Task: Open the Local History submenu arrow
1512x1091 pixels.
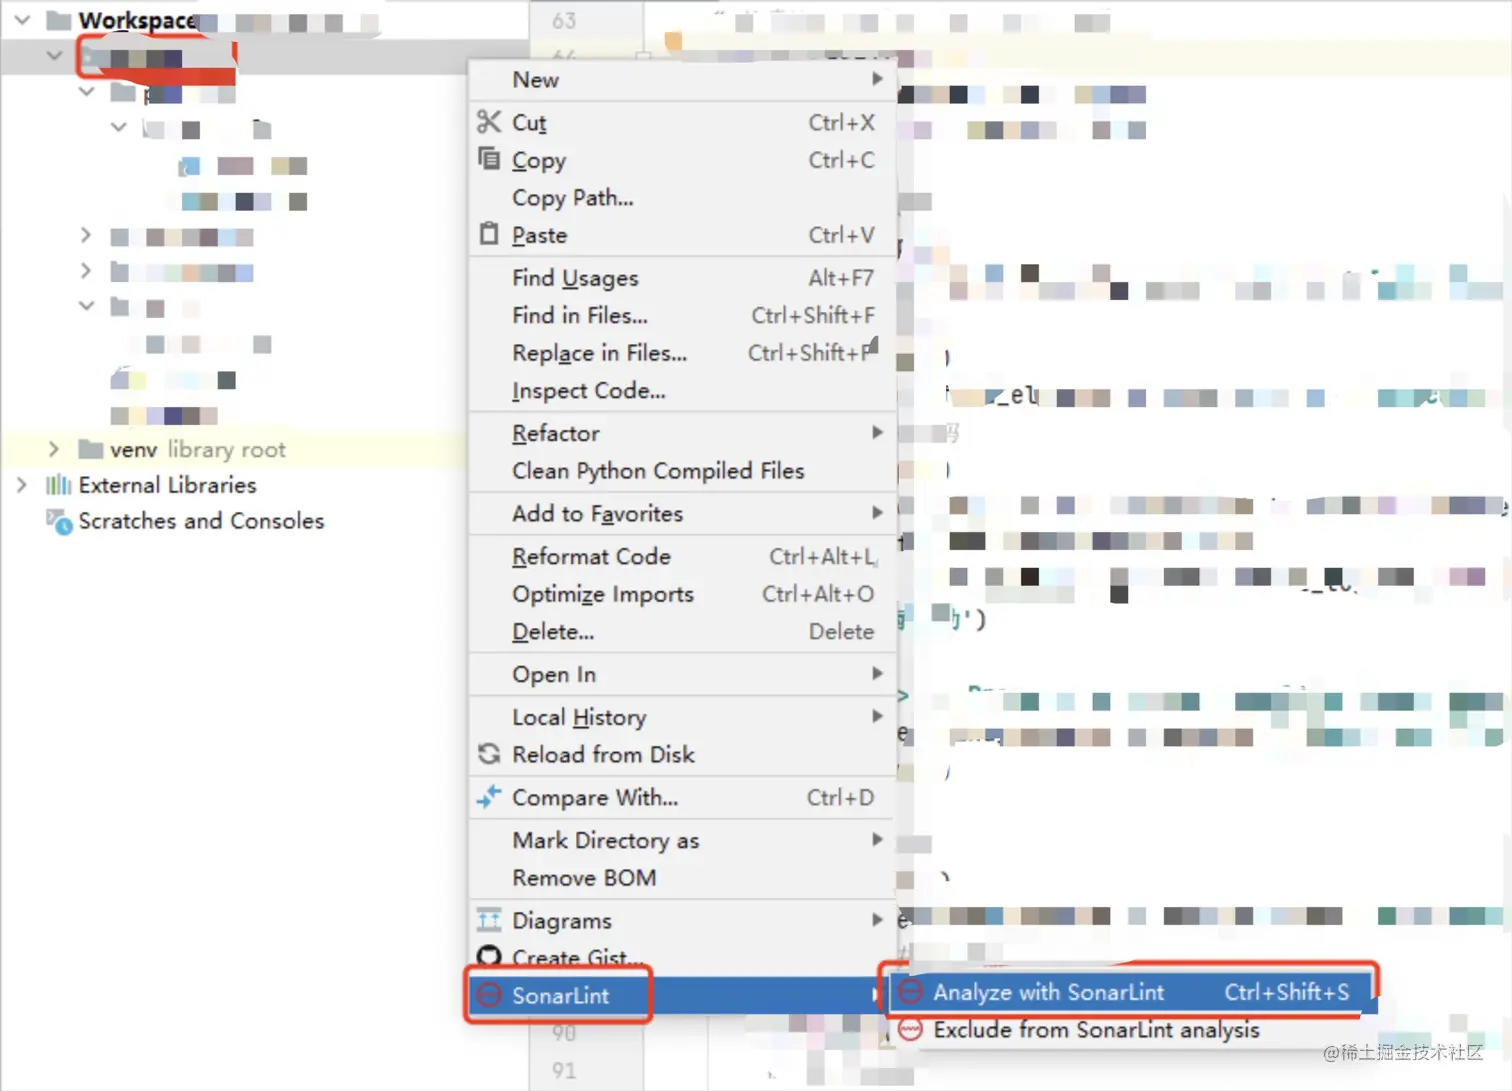Action: click(877, 716)
